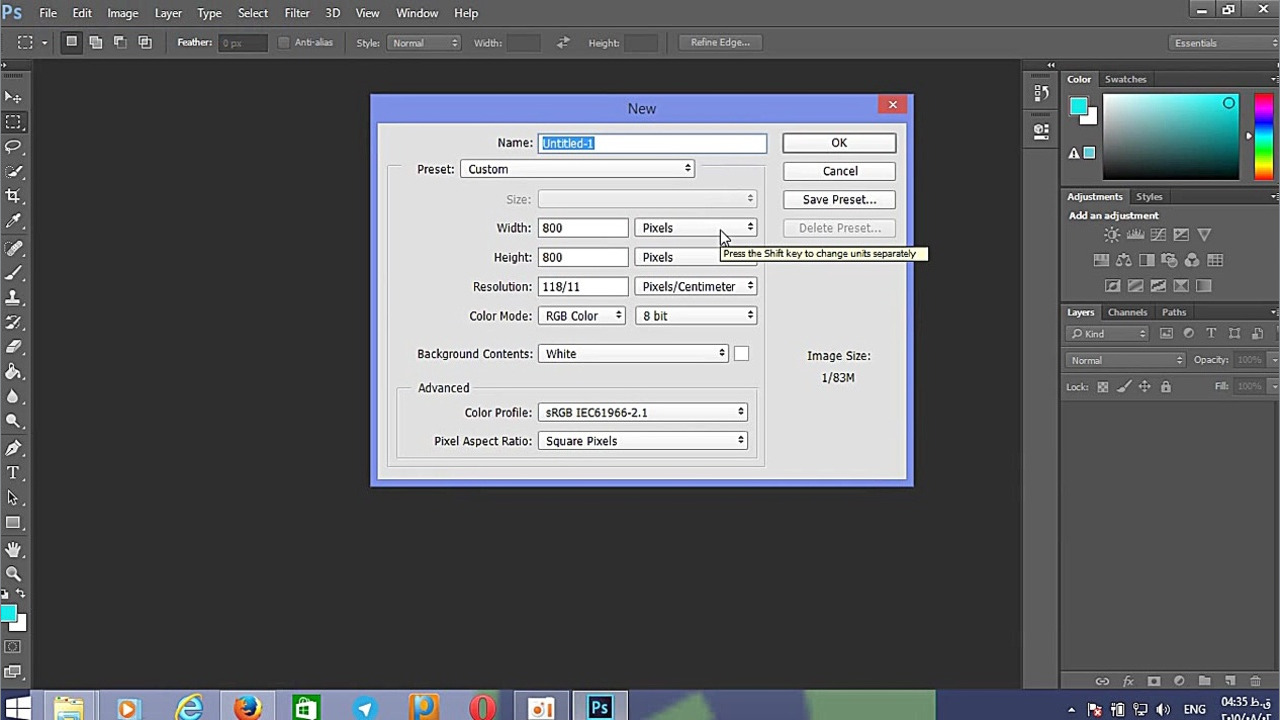The height and width of the screenshot is (720, 1280).
Task: Switch to the Swatches tab
Action: pyautogui.click(x=1125, y=79)
